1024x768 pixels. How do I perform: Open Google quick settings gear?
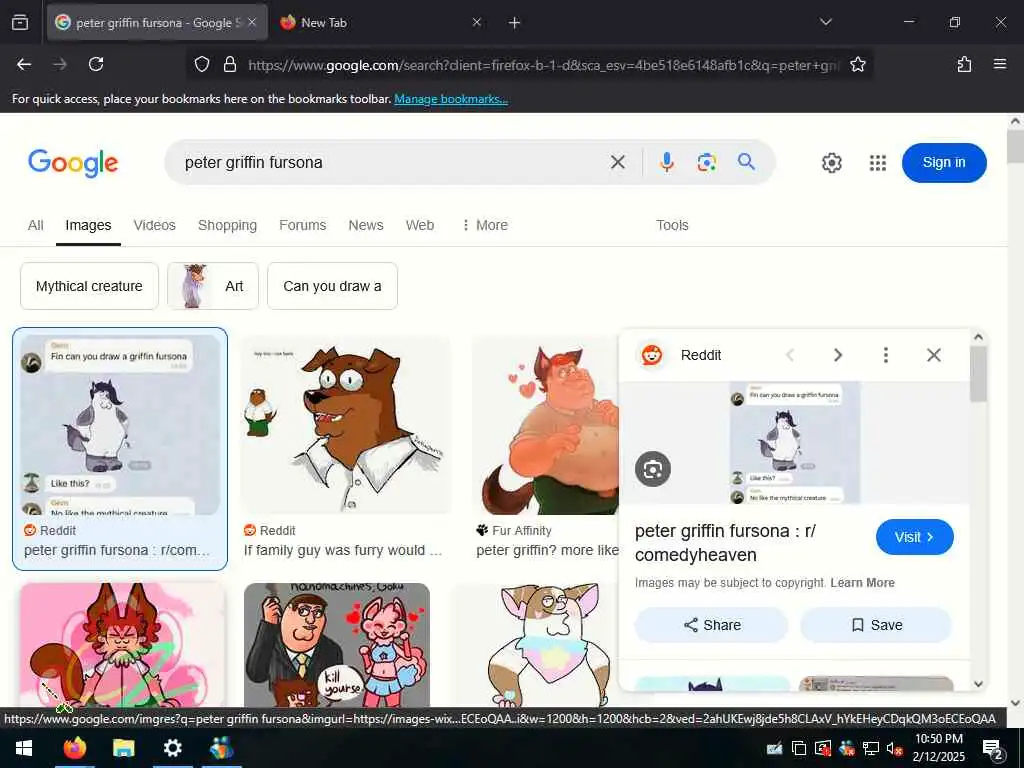tap(831, 163)
